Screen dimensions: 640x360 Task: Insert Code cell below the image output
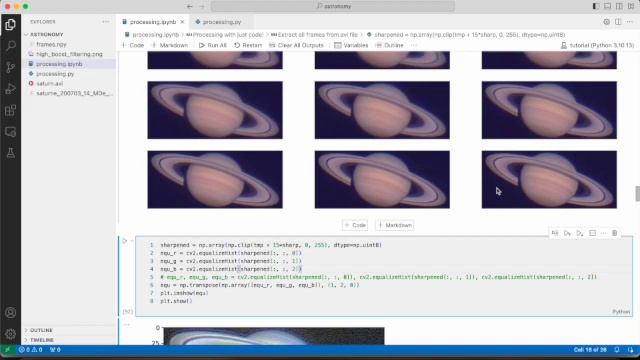click(x=355, y=225)
